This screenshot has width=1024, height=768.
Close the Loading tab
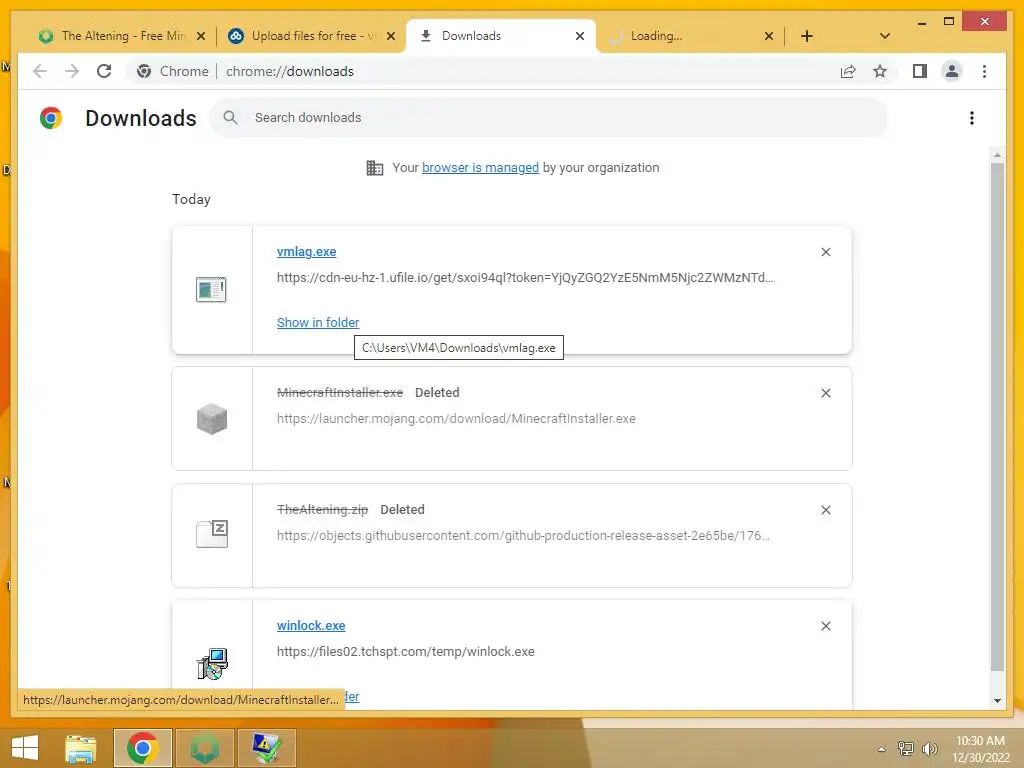769,36
